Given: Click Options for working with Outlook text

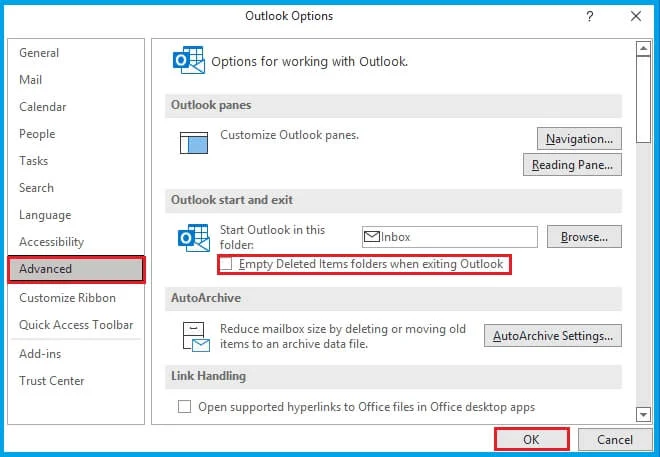Looking at the screenshot, I should click(309, 62).
